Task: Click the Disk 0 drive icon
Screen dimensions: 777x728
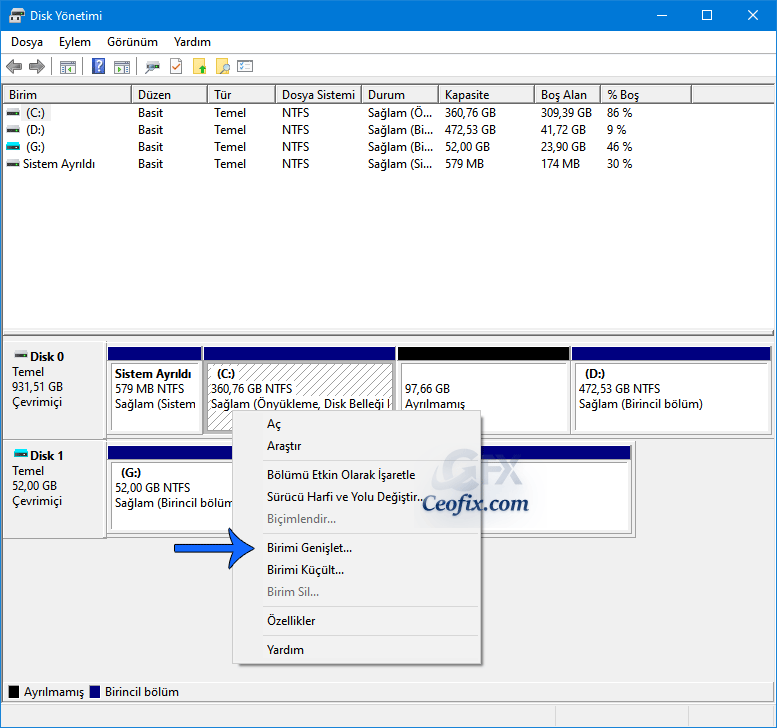Action: (21, 355)
